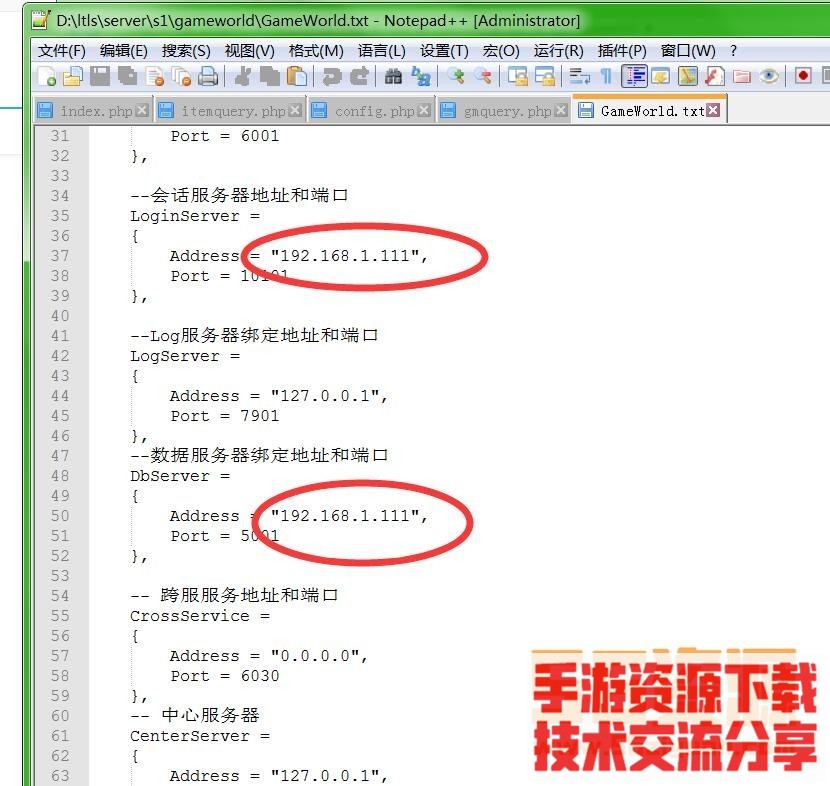Open Find with the binoculars icon

point(393,76)
